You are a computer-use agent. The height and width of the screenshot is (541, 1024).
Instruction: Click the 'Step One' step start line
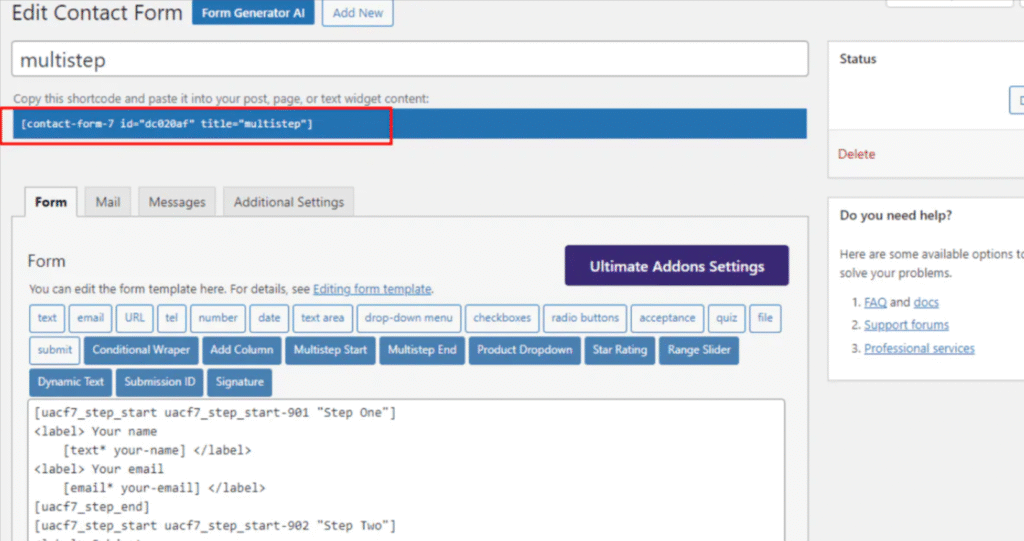point(215,413)
